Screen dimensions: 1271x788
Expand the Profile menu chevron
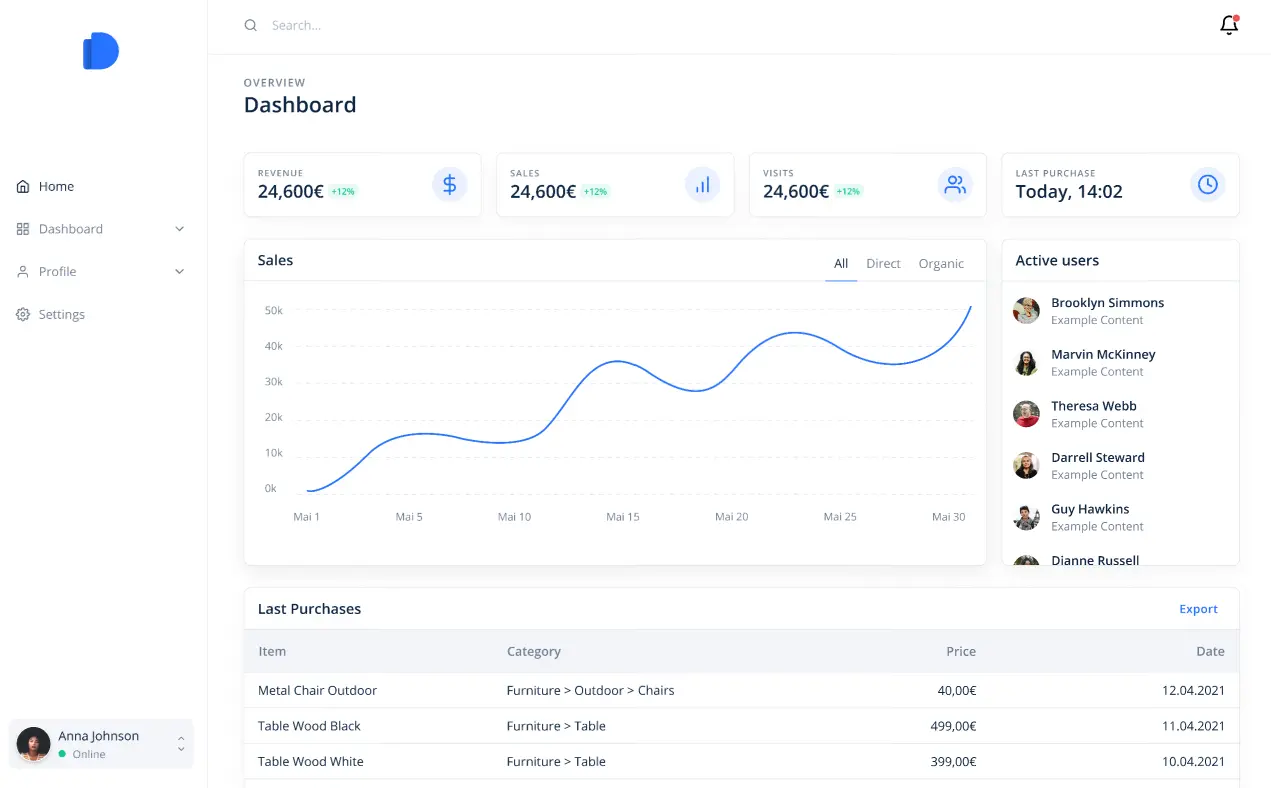point(180,271)
